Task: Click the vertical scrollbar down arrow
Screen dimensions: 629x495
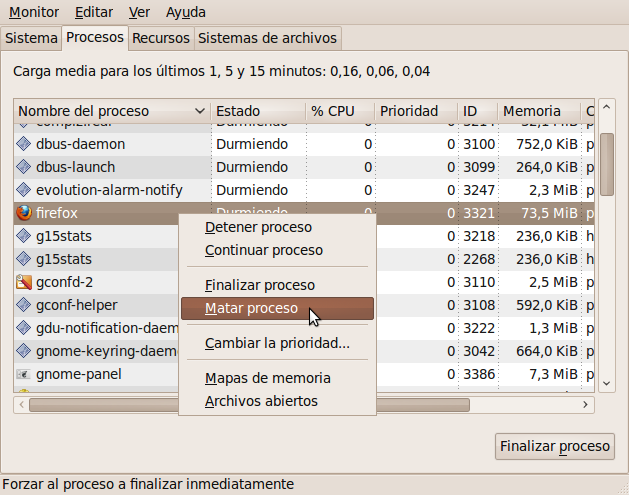Action: point(607,383)
